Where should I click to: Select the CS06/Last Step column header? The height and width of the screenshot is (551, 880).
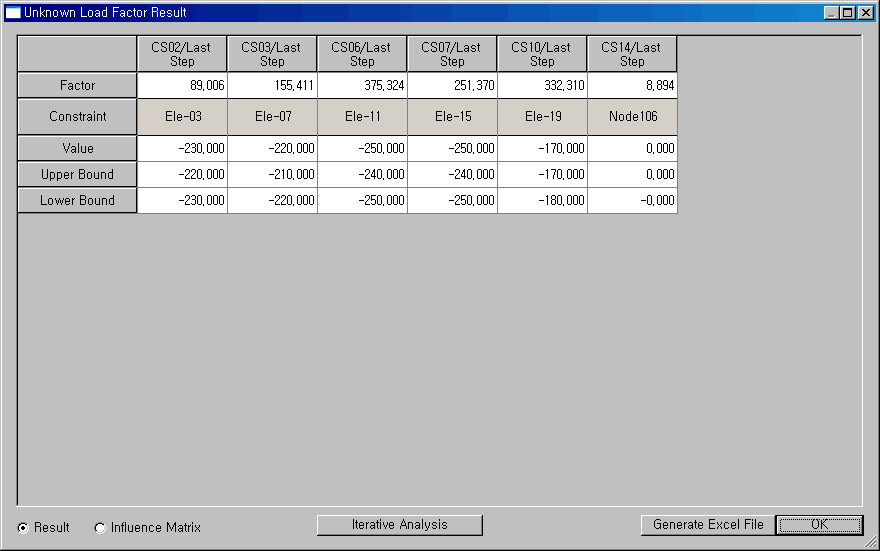coord(362,54)
